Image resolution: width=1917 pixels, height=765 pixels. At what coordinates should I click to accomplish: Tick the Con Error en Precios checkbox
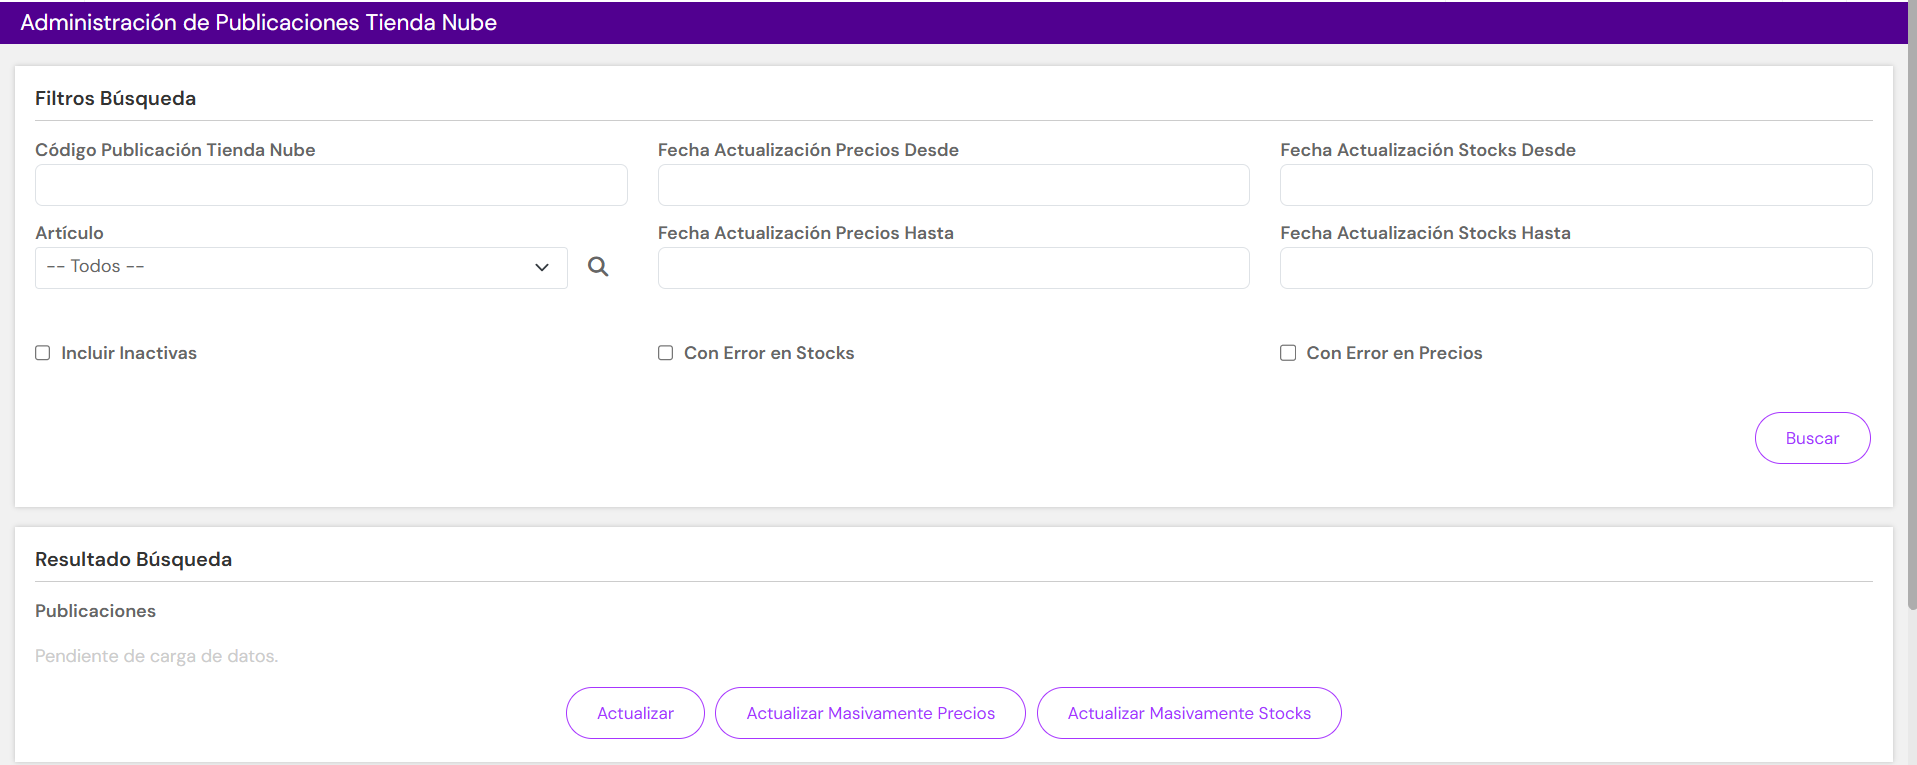[1288, 353]
